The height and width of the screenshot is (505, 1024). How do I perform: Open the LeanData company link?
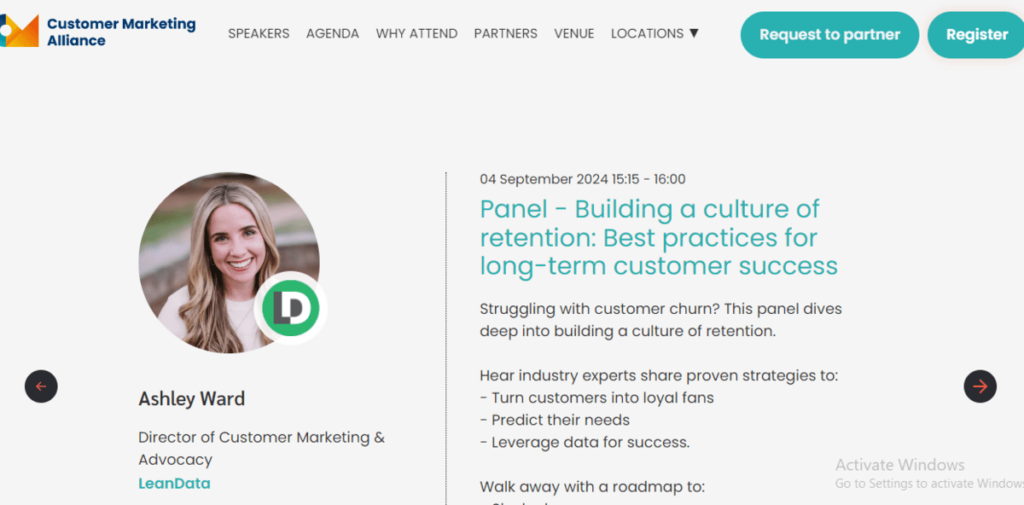(x=174, y=483)
